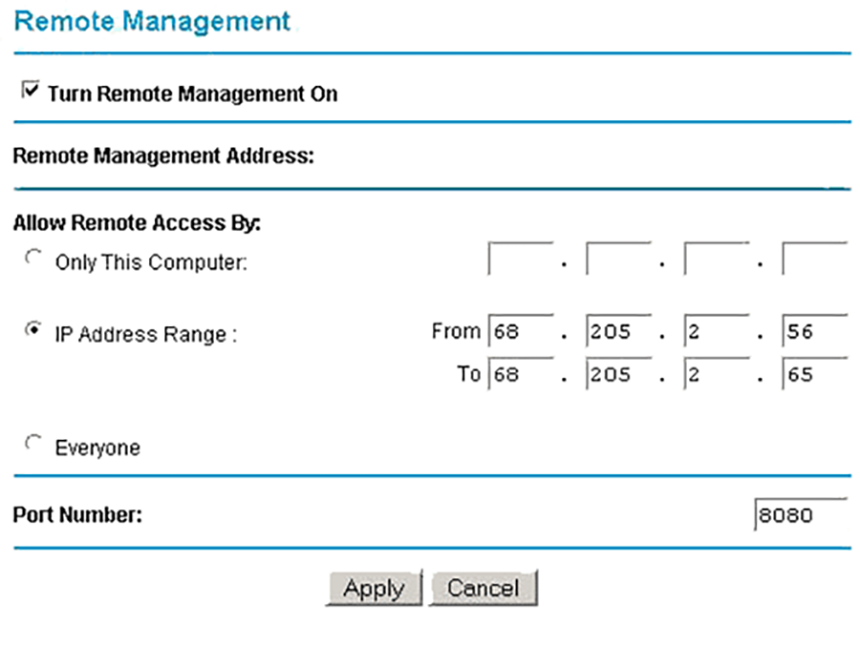Click third octet field of Only This Computer

click(716, 259)
